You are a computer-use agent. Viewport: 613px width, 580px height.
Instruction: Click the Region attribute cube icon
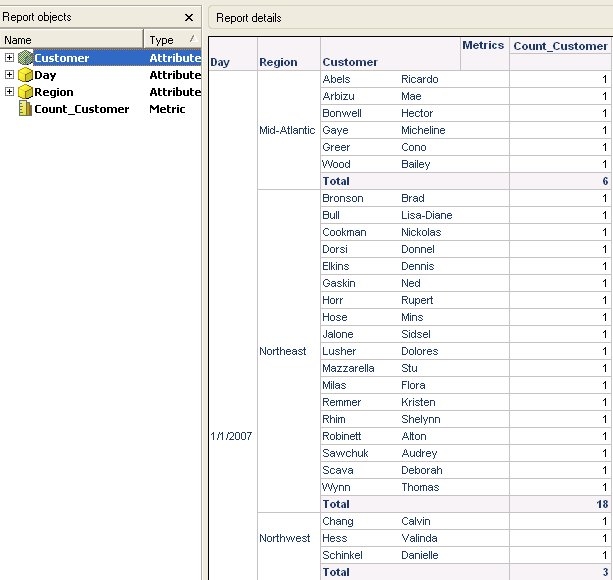(25, 92)
